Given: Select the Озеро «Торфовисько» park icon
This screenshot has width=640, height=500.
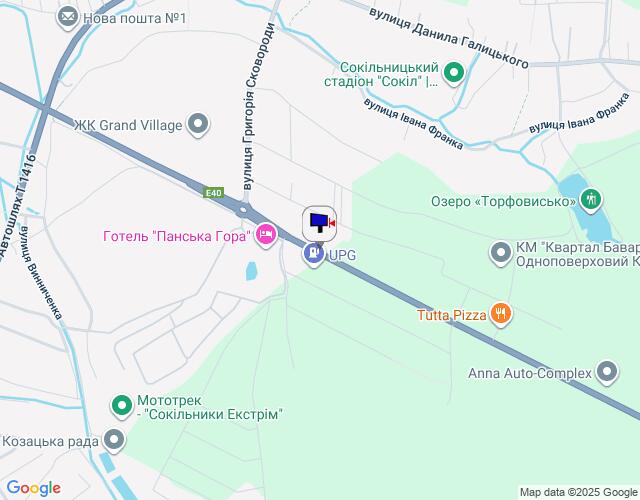Looking at the screenshot, I should (591, 201).
